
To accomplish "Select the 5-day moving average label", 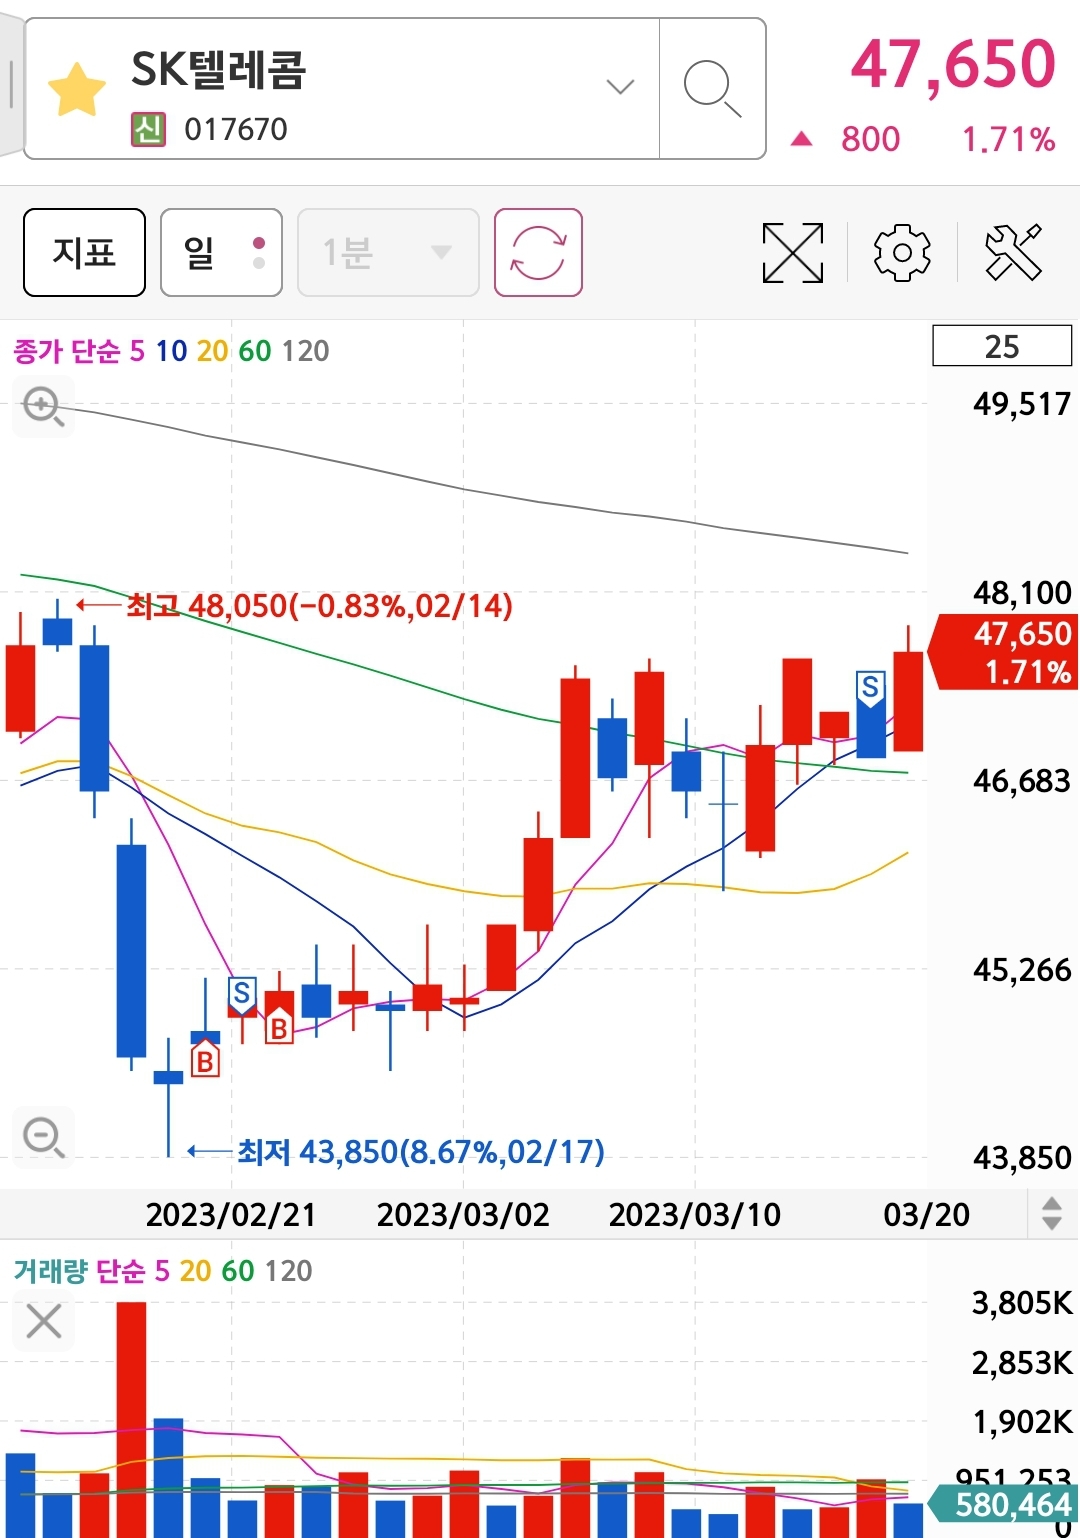I will pos(137,351).
